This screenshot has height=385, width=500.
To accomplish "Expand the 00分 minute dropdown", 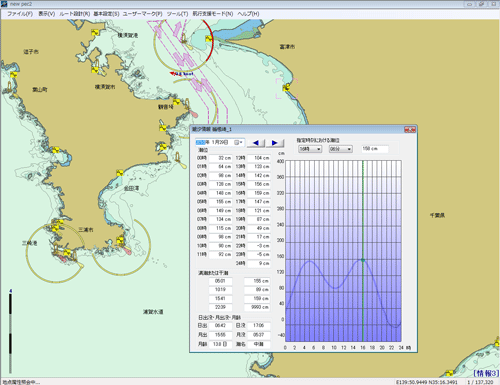I will point(341,149).
